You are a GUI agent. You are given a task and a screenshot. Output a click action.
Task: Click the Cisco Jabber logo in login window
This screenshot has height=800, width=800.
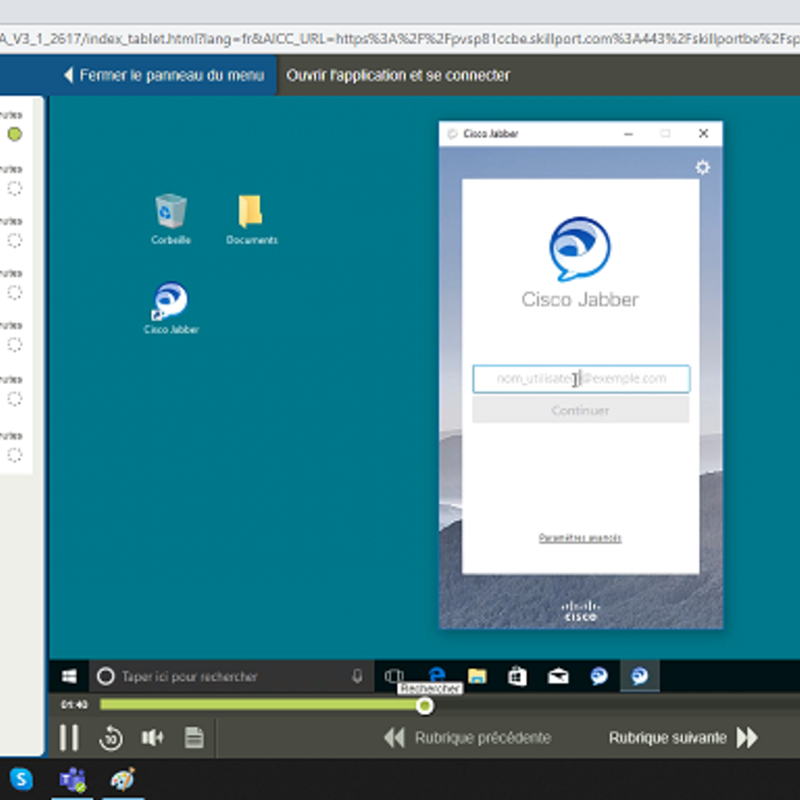click(x=580, y=248)
